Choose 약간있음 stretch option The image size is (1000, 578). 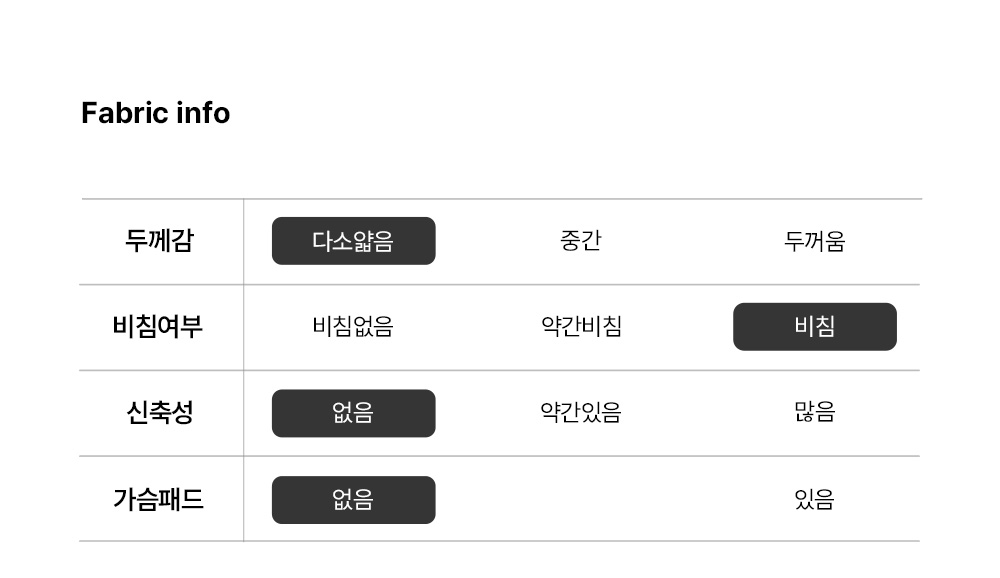581,413
